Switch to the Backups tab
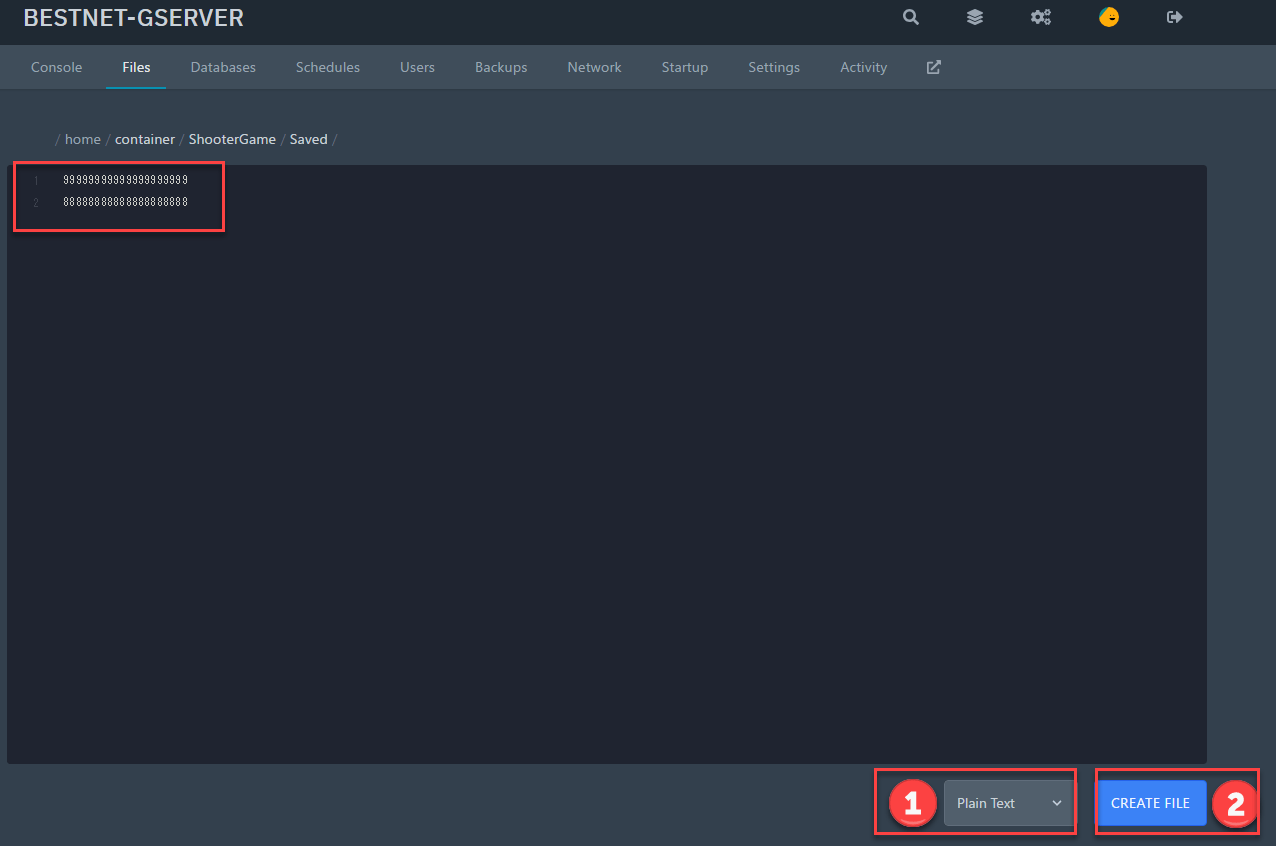This screenshot has height=846, width=1276. coord(501,67)
